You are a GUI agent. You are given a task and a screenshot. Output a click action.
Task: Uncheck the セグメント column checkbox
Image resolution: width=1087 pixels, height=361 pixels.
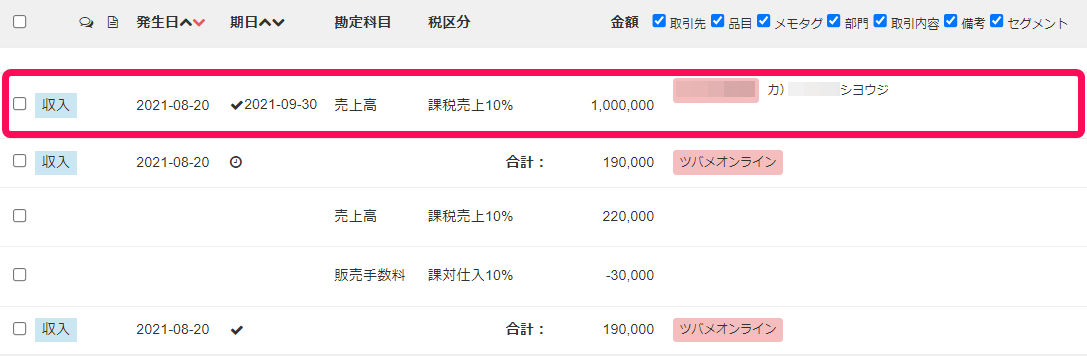tap(997, 21)
